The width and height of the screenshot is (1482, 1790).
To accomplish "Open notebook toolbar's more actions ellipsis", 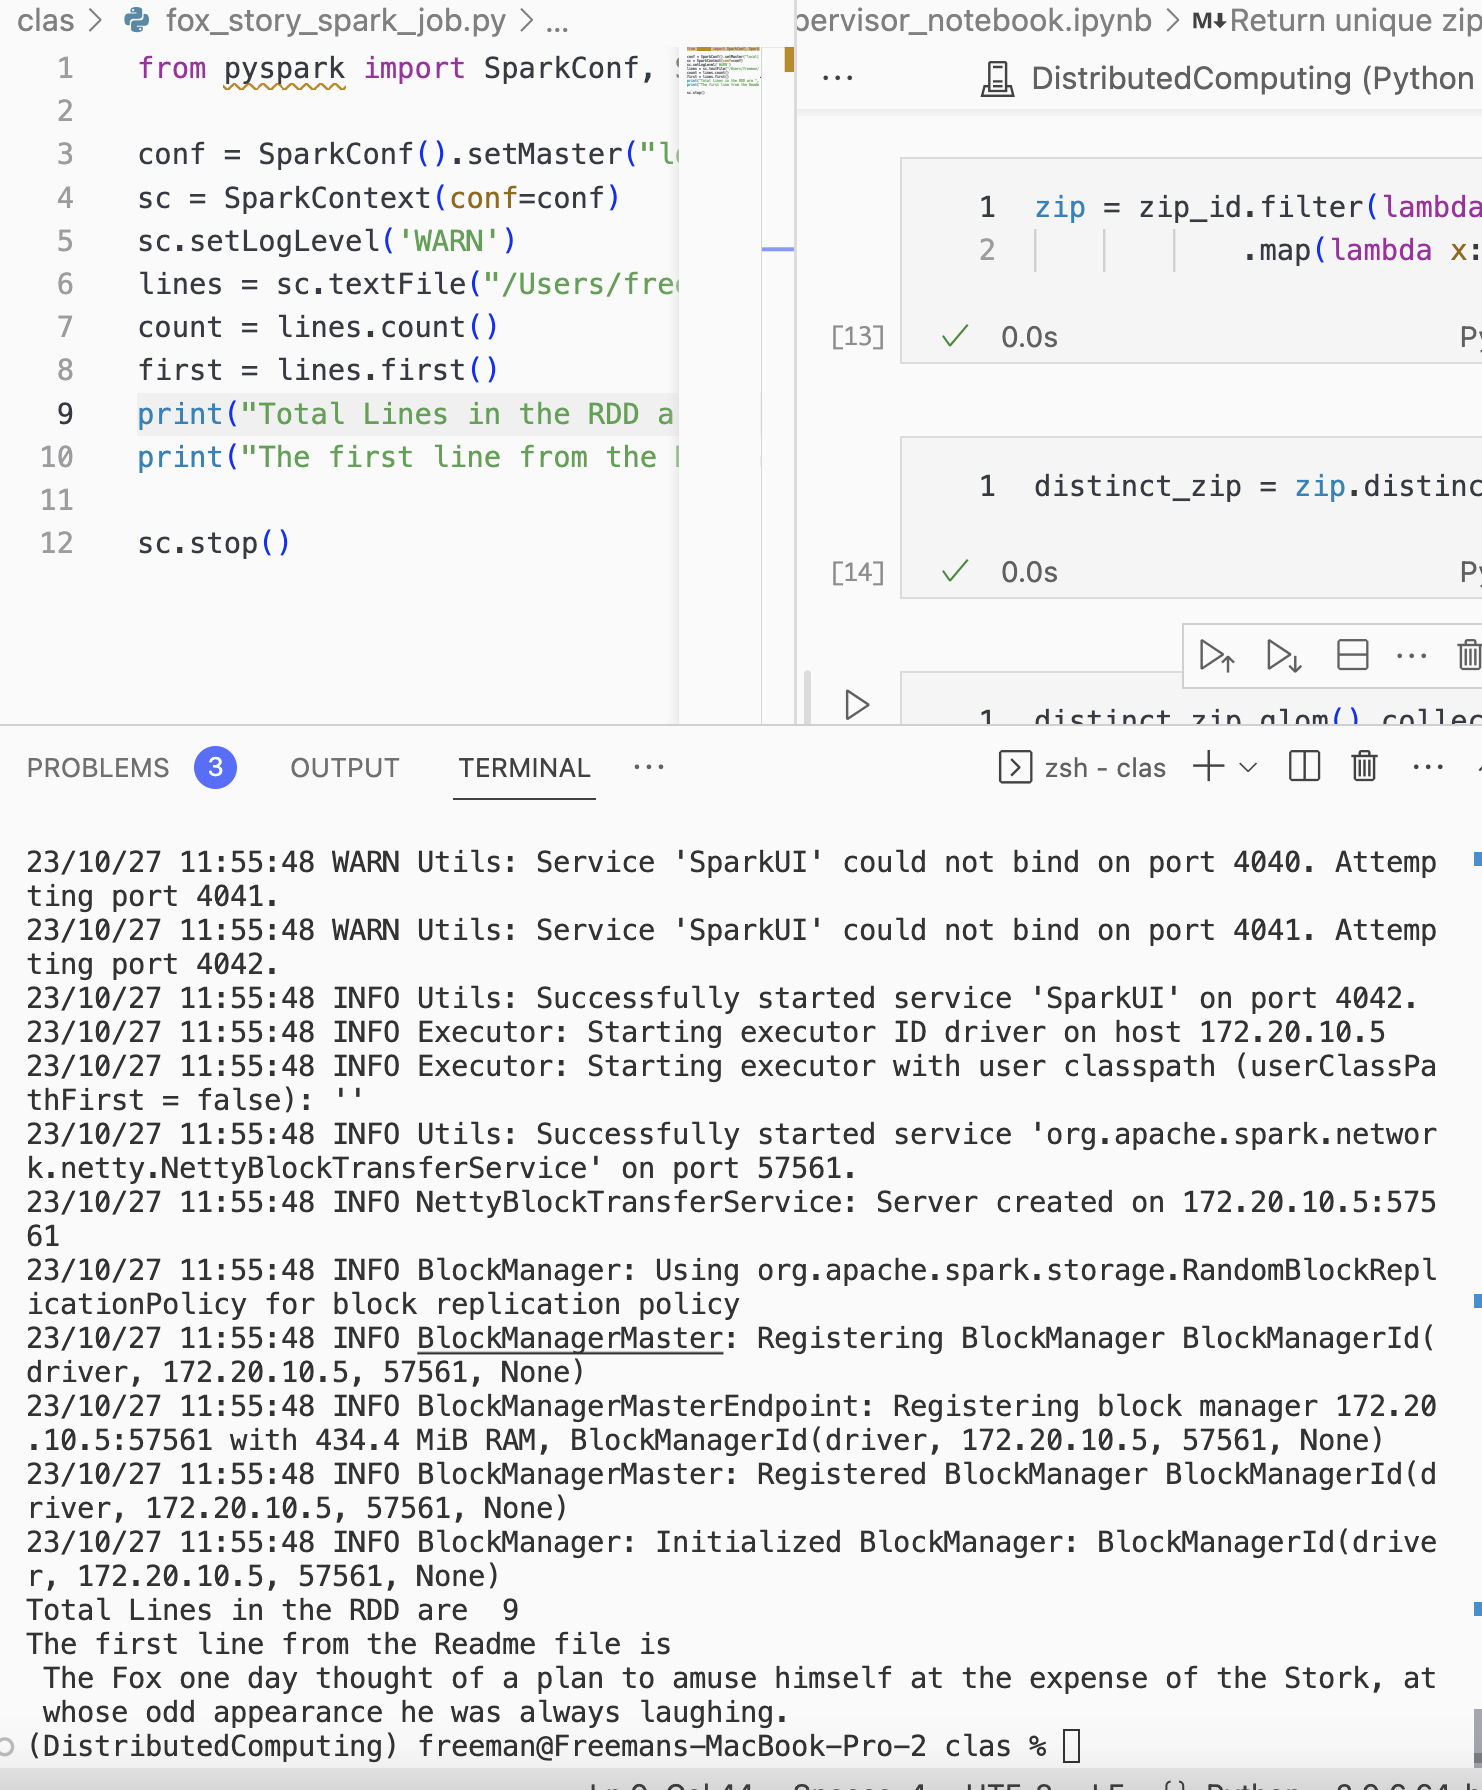I will (x=837, y=78).
